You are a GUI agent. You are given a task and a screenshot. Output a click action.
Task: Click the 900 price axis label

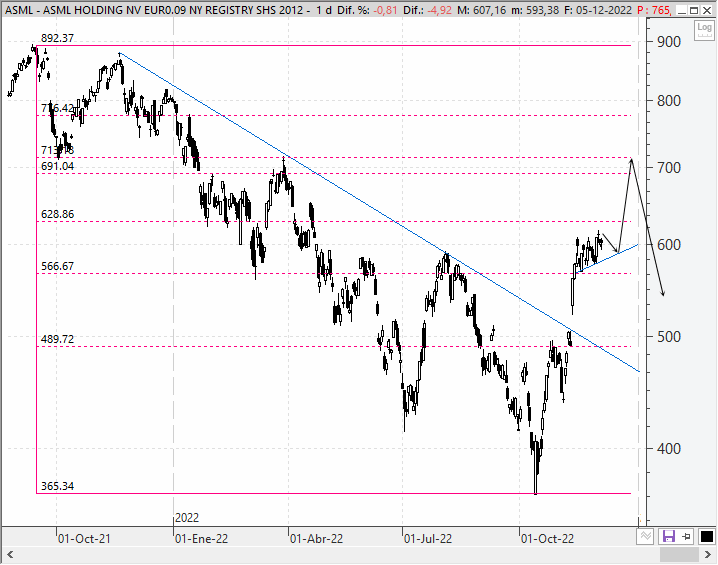669,42
